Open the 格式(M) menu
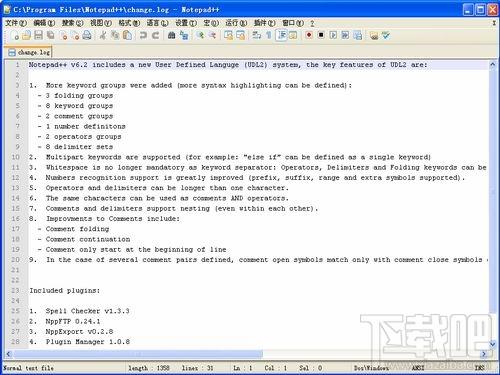The image size is (500, 375). 129,23
